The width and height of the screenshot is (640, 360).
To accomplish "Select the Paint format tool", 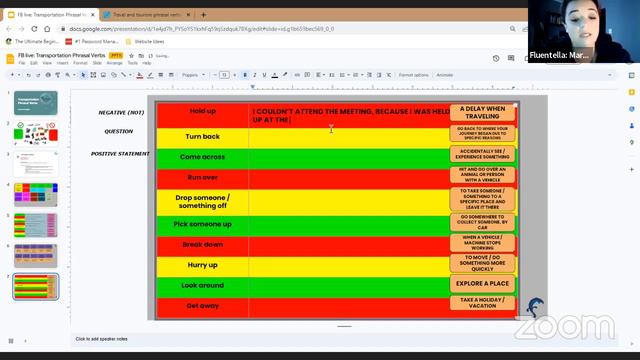I will point(58,75).
